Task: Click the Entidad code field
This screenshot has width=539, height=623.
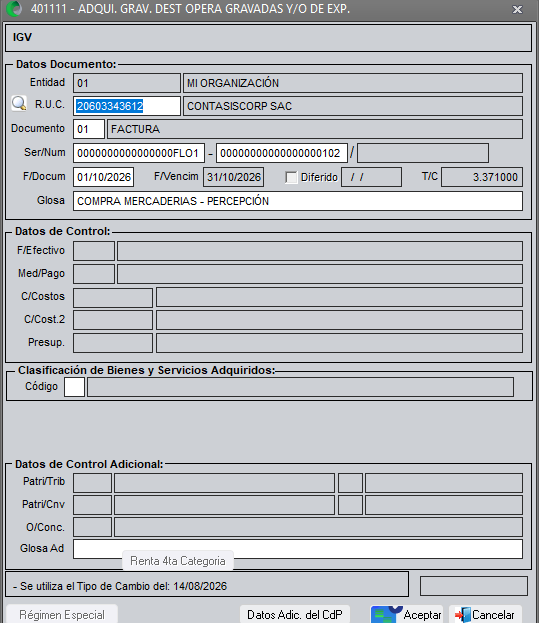Action: coord(127,83)
